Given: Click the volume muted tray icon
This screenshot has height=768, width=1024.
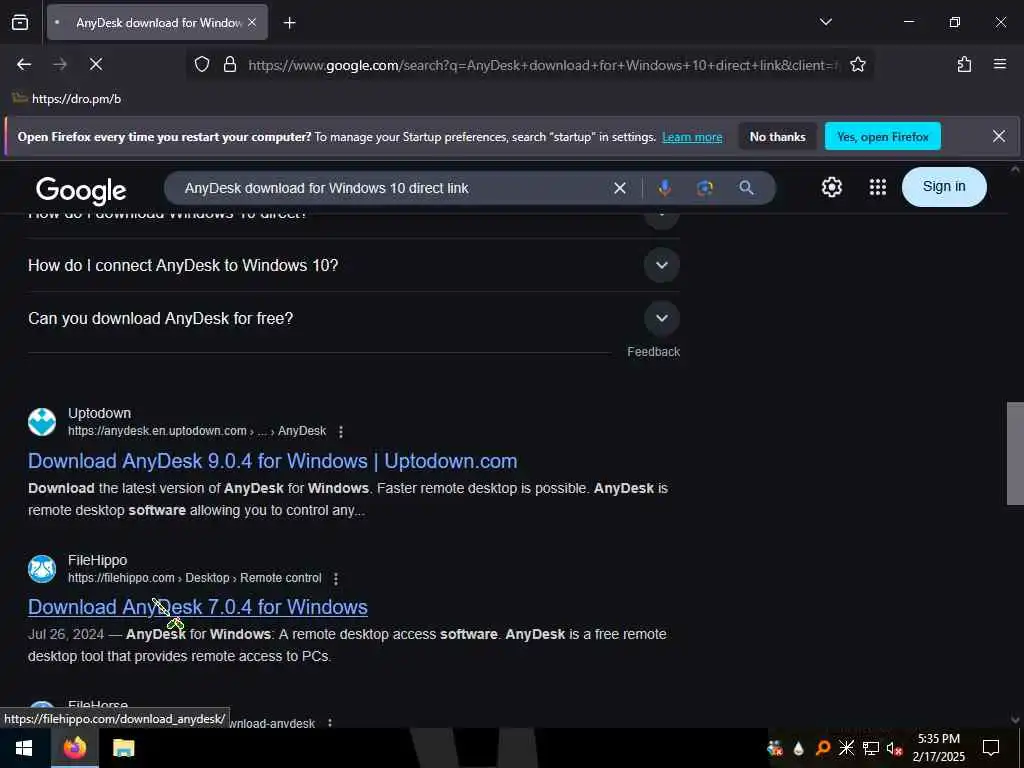Looking at the screenshot, I should (895, 748).
